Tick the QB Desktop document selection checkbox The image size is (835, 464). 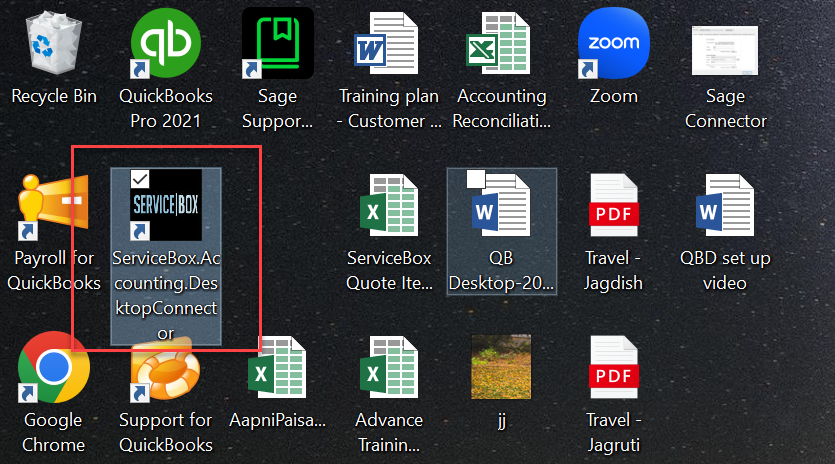(x=476, y=179)
